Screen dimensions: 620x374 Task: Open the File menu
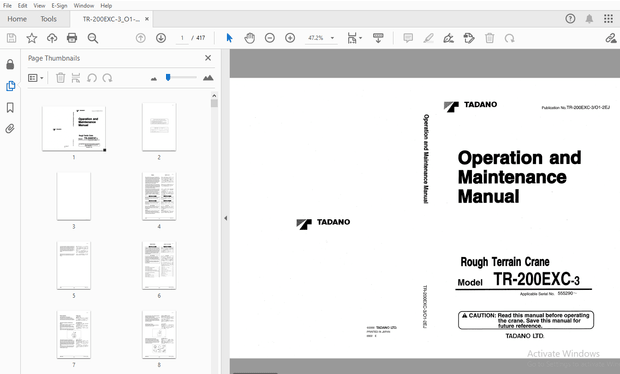[7, 6]
